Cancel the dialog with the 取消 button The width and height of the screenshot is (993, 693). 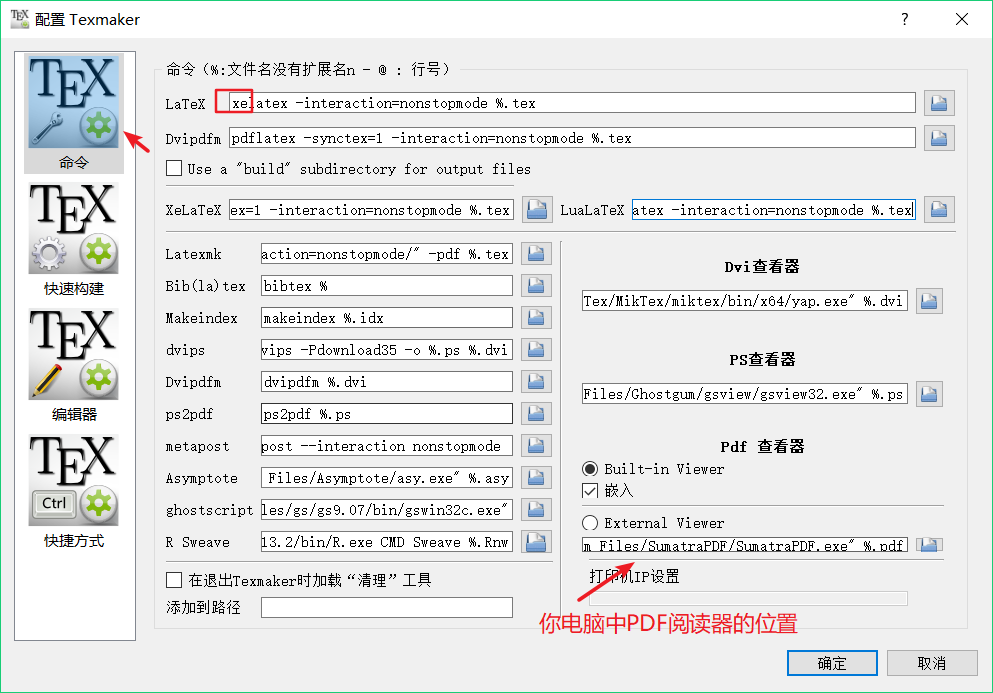click(932, 663)
